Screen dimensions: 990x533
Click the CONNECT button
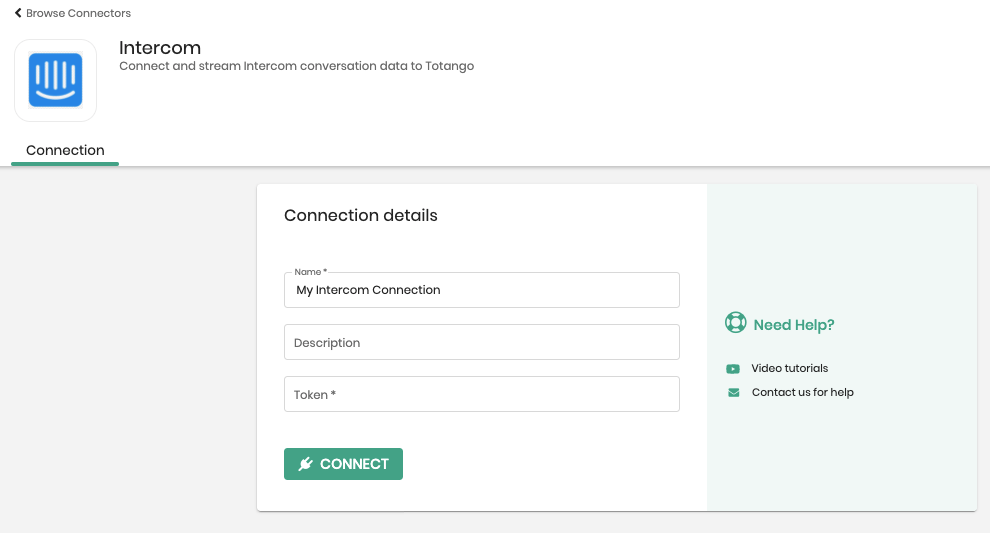(343, 464)
